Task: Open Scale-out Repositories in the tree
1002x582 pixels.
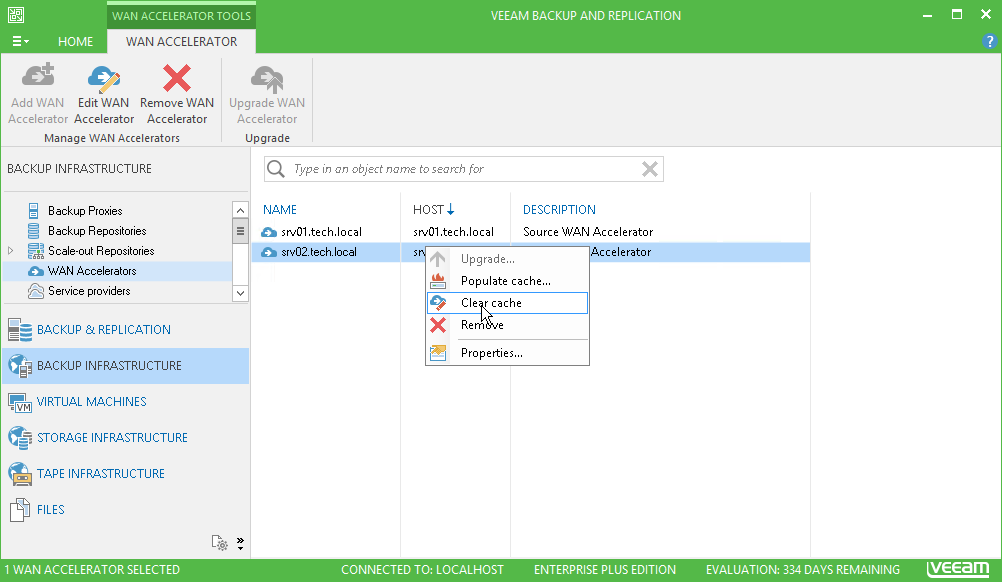Action: coord(101,251)
